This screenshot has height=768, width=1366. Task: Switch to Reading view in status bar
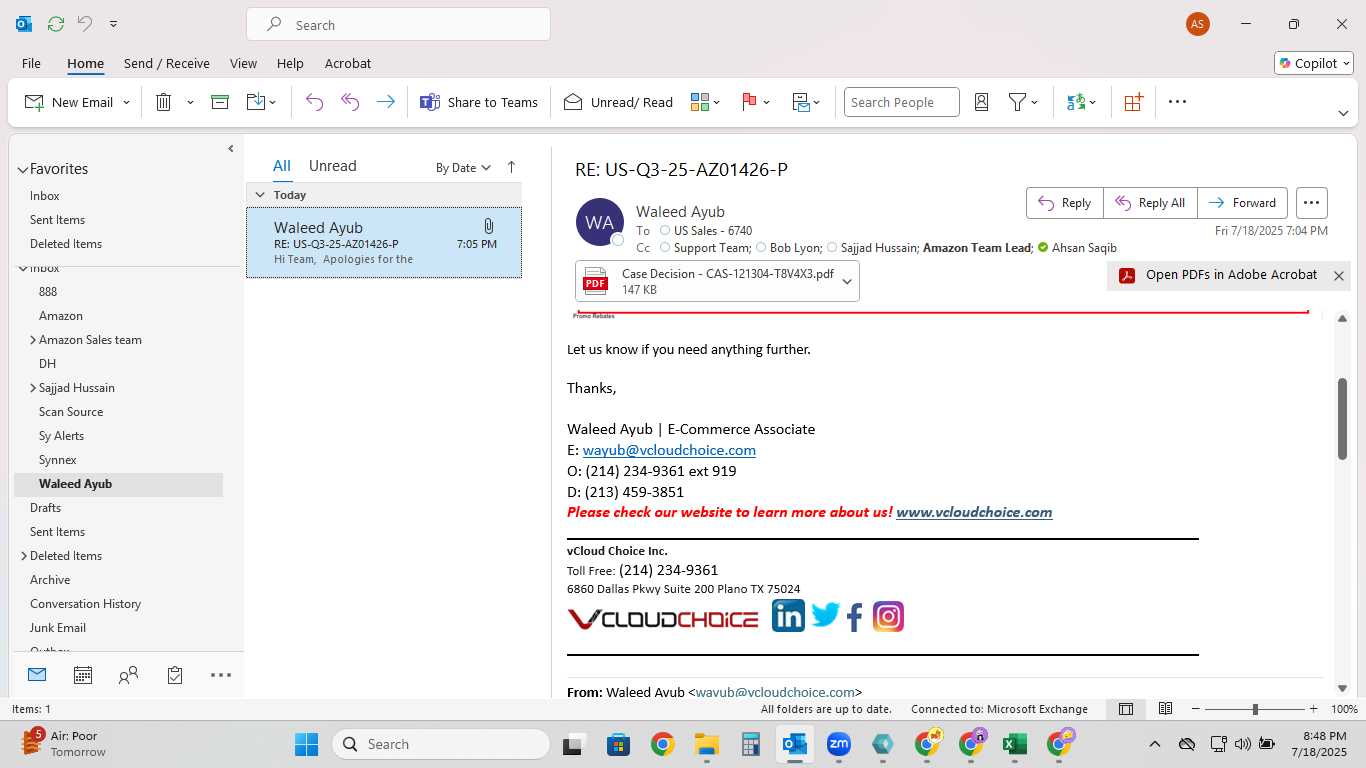pos(1165,709)
